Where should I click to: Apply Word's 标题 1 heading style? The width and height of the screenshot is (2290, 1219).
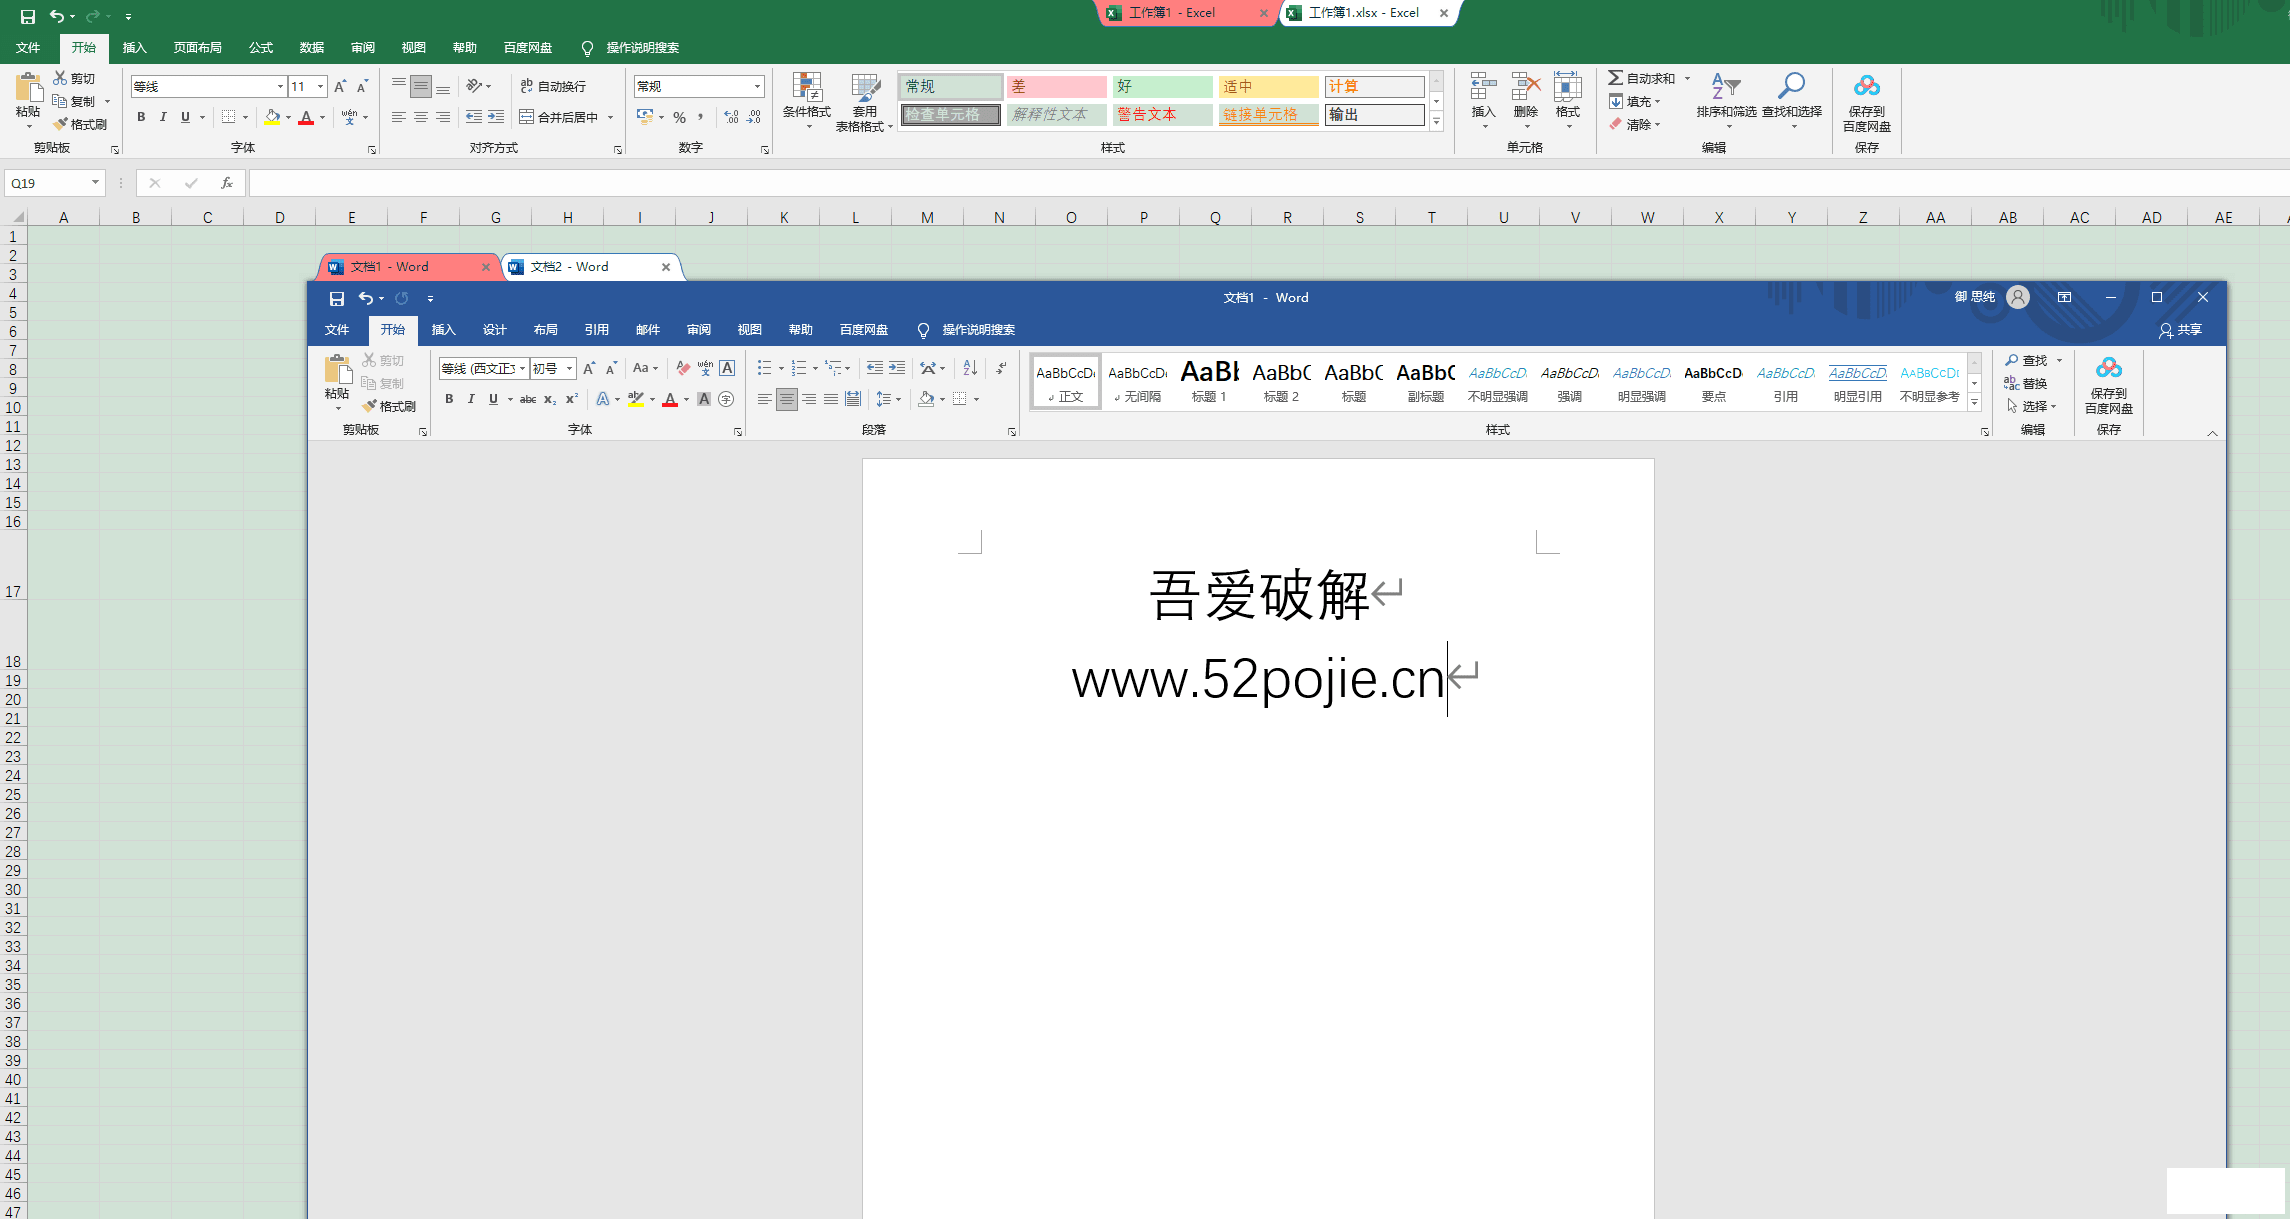(x=1209, y=381)
